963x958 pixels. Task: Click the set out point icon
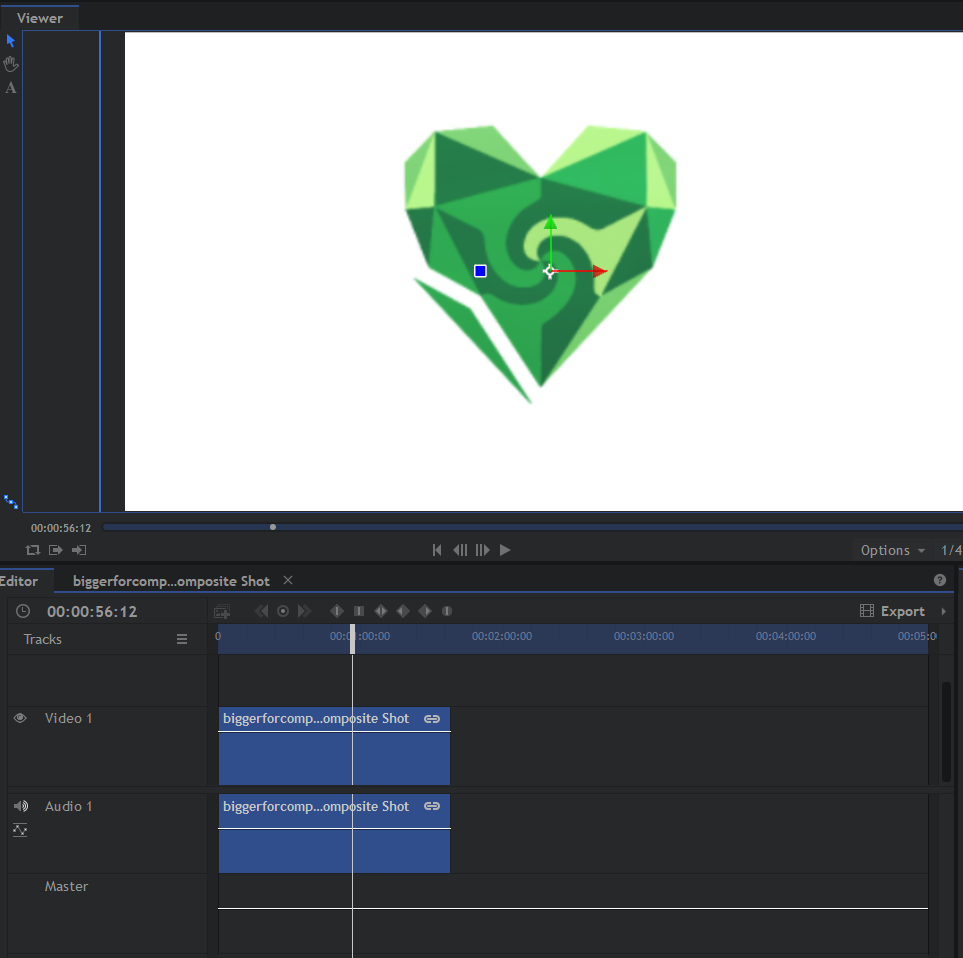coord(79,550)
